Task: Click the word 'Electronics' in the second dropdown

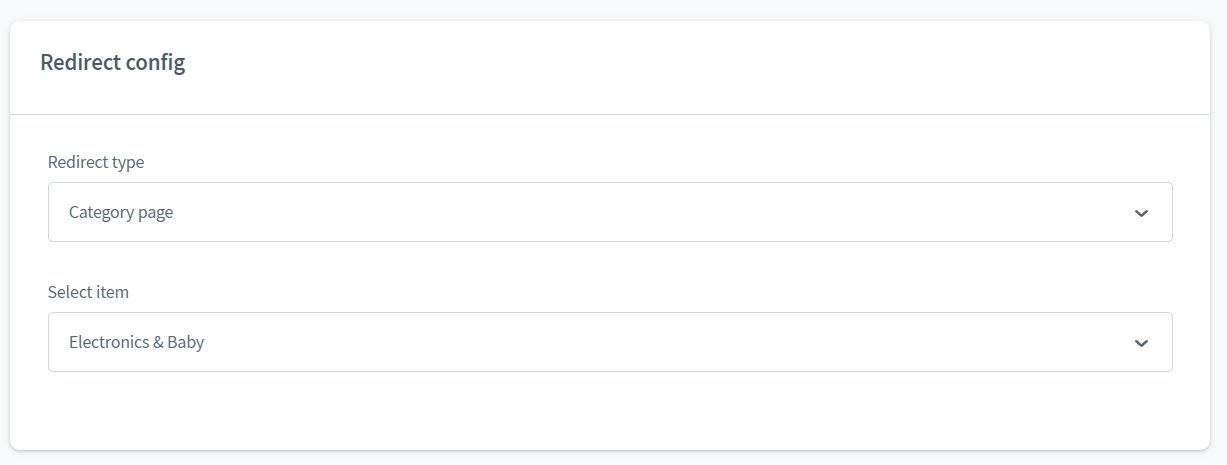Action: tap(109, 342)
